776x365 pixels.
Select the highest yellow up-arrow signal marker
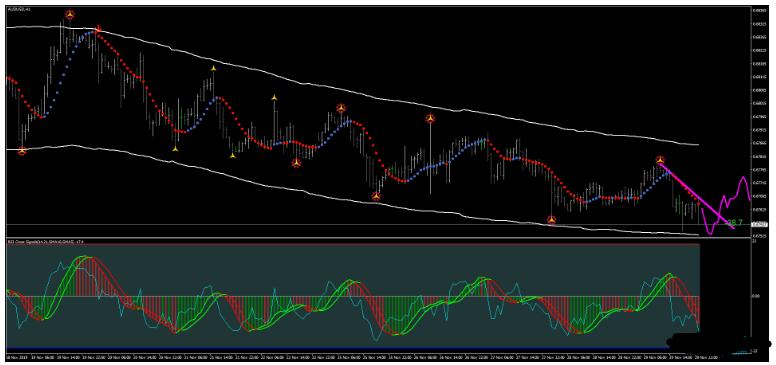[x=213, y=68]
